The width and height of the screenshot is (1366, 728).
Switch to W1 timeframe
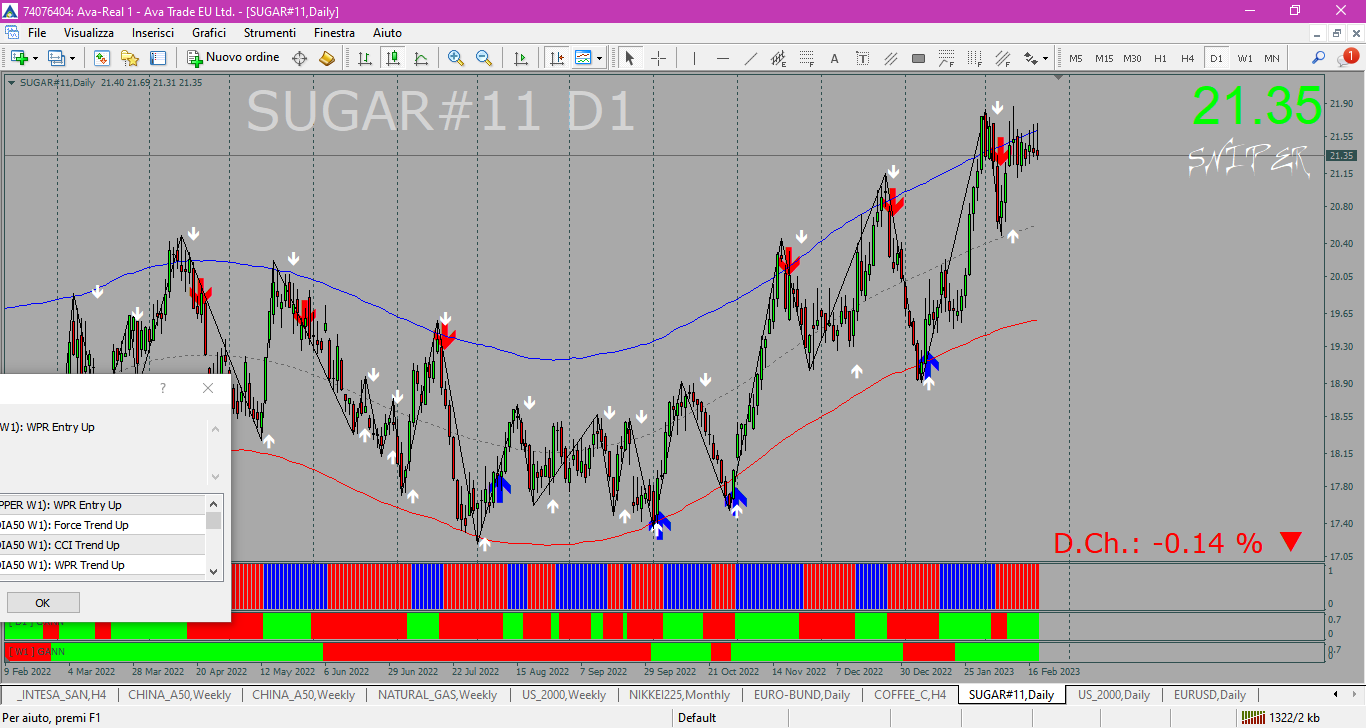(x=1244, y=58)
